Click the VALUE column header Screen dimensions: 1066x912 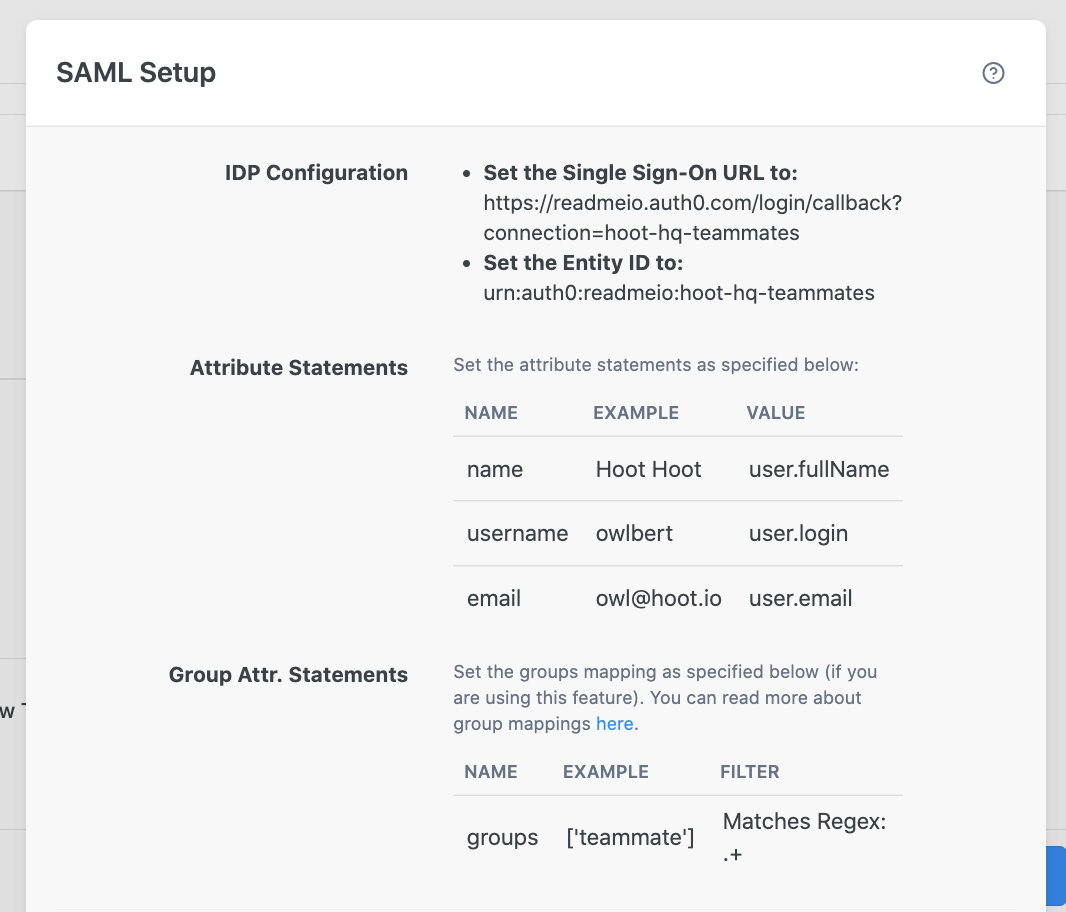776,413
